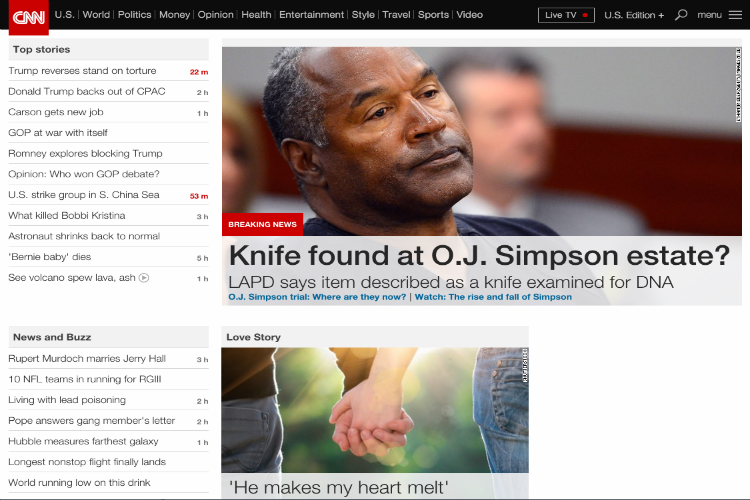Read 'U.S. strike group in S. China Sea'

pos(84,195)
